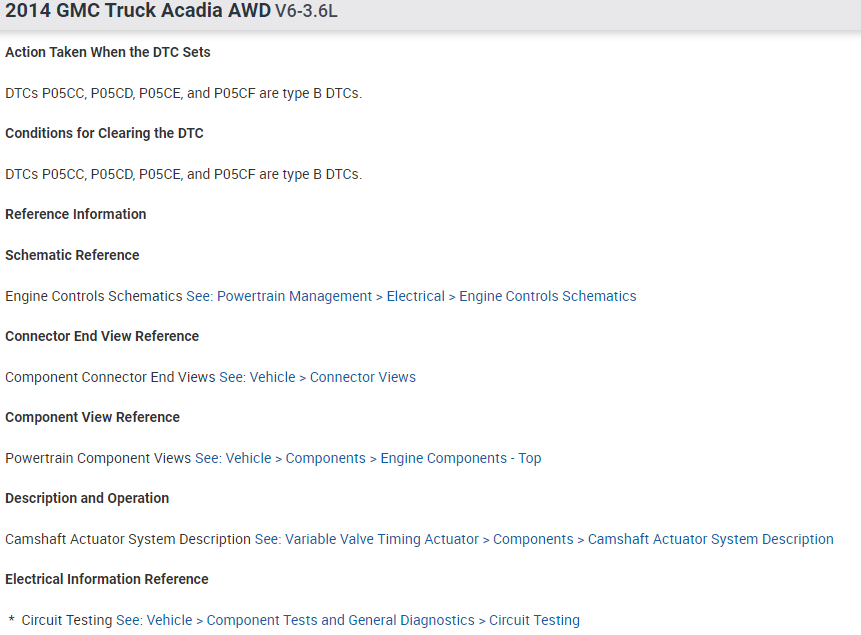Viewport: 861px width, 635px height.
Task: Open Component Tests and General Diagnostics link
Action: [340, 620]
